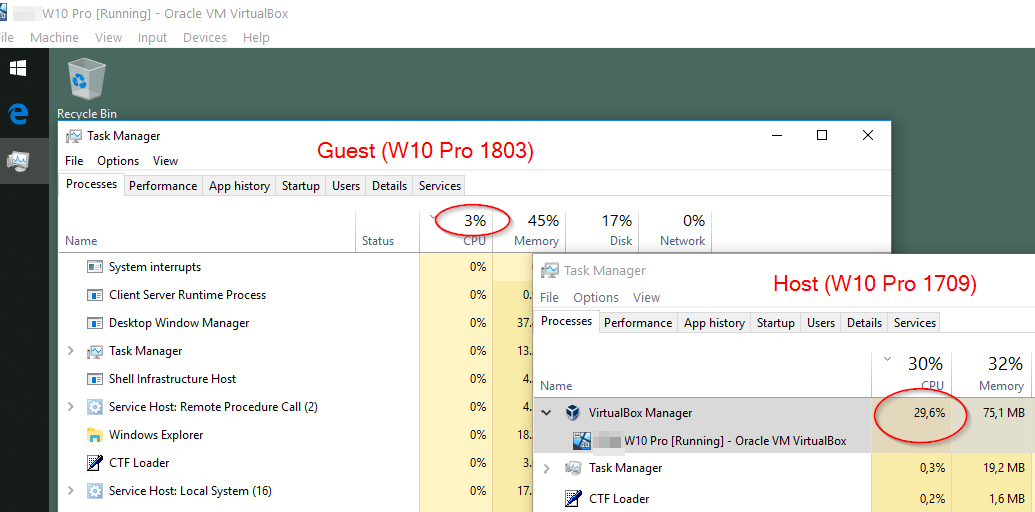Image resolution: width=1035 pixels, height=512 pixels.
Task: Click Windows Explorer folder icon
Action: [x=95, y=435]
